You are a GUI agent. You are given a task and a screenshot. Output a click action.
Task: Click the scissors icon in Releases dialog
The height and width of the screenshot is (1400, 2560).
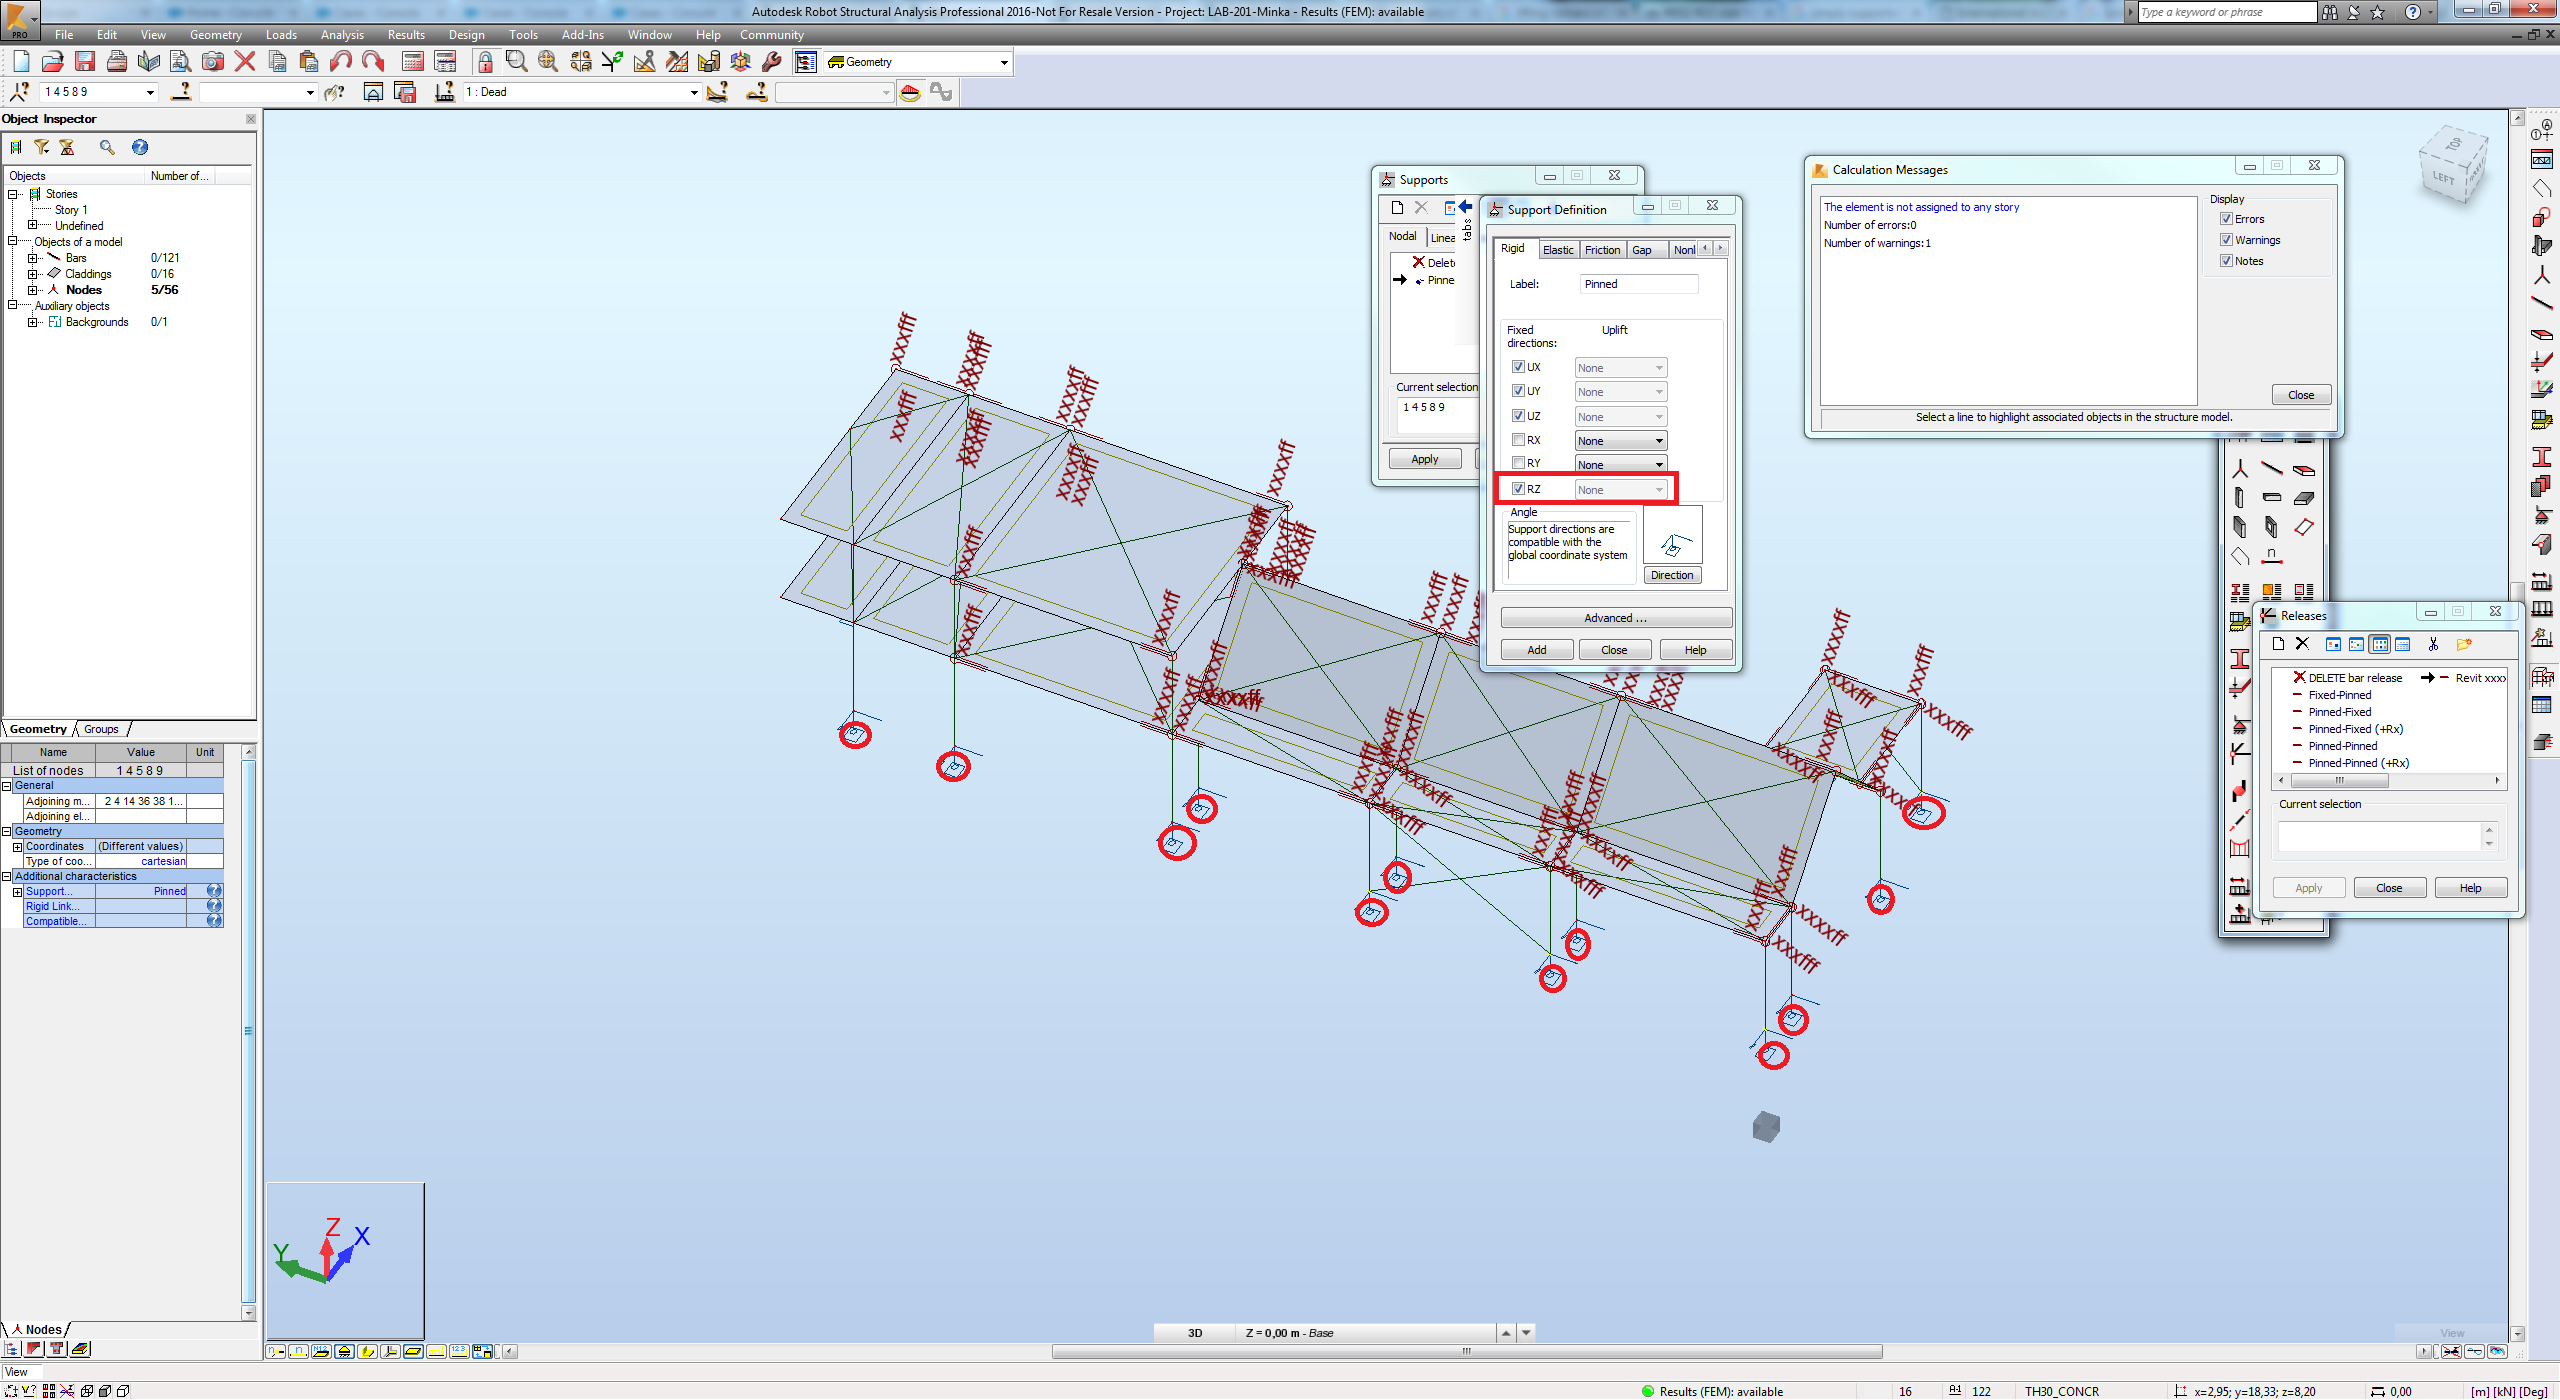[x=2434, y=644]
